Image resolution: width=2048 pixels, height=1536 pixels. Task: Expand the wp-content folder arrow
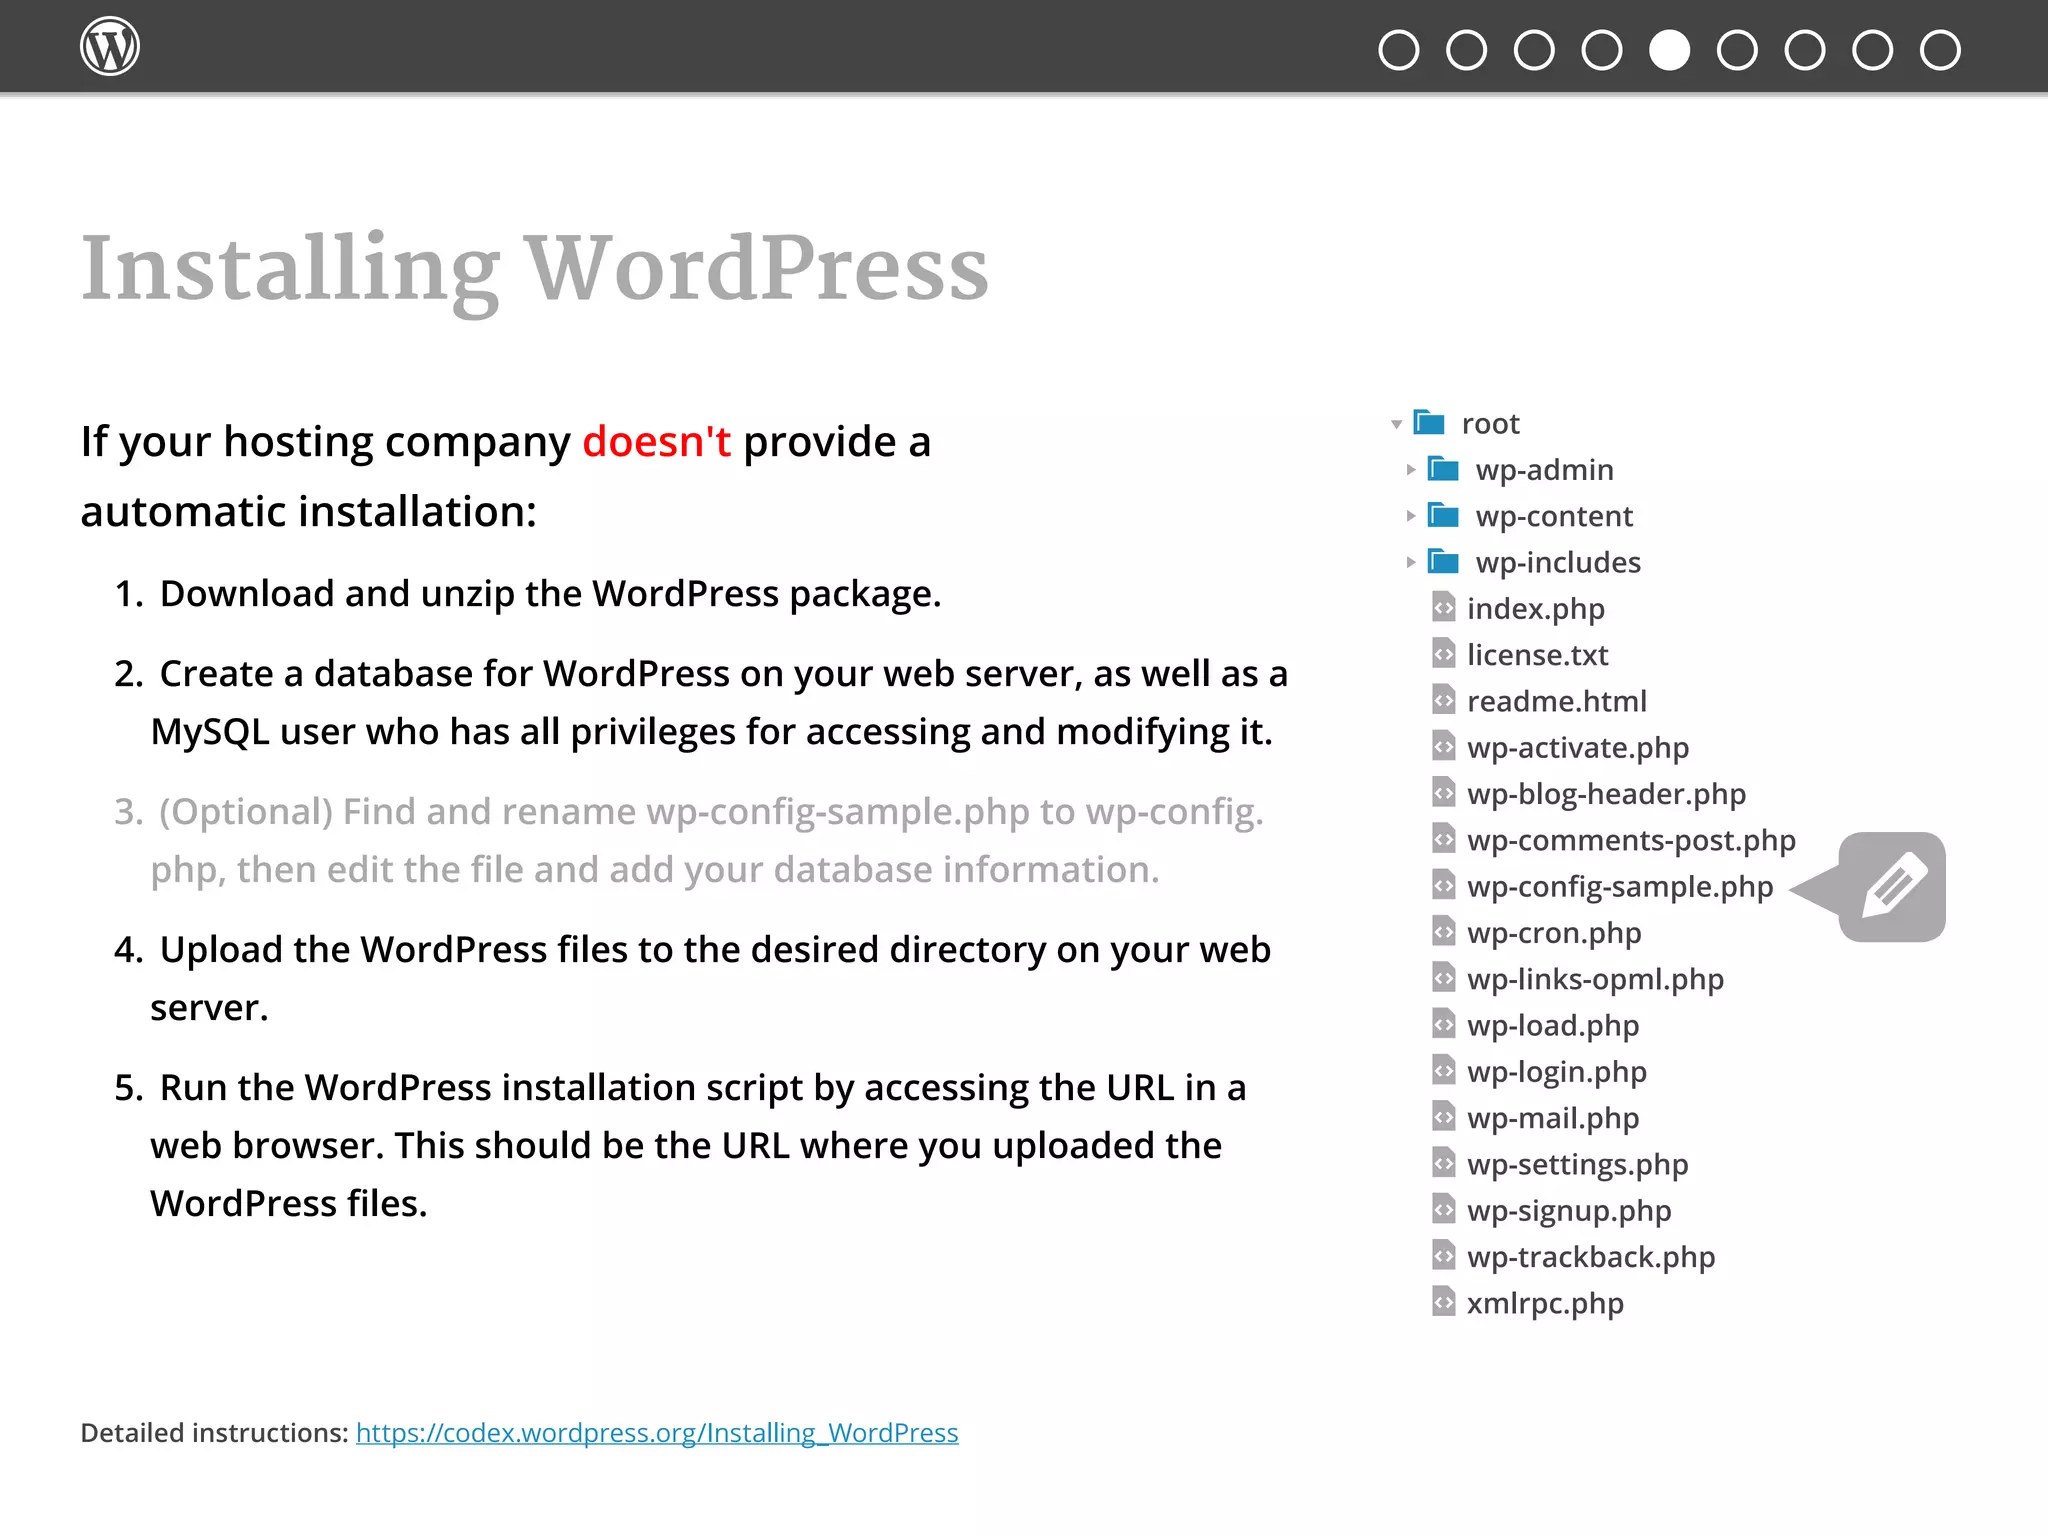click(x=1410, y=516)
